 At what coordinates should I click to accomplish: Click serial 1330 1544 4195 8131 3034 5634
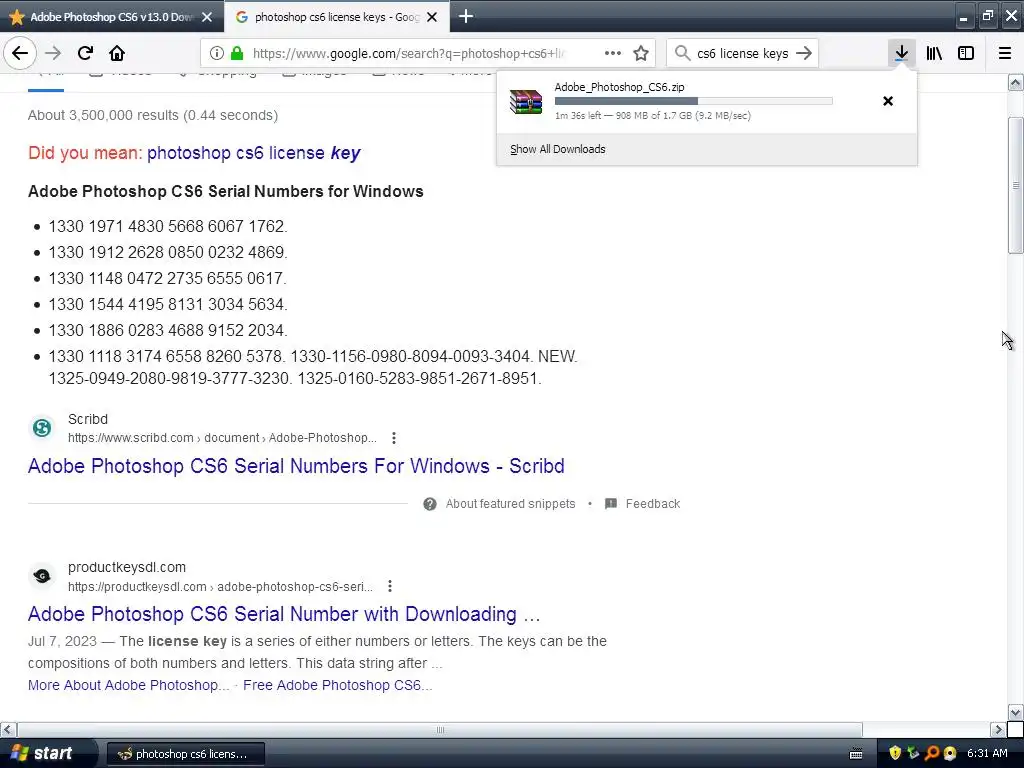[x=168, y=304]
